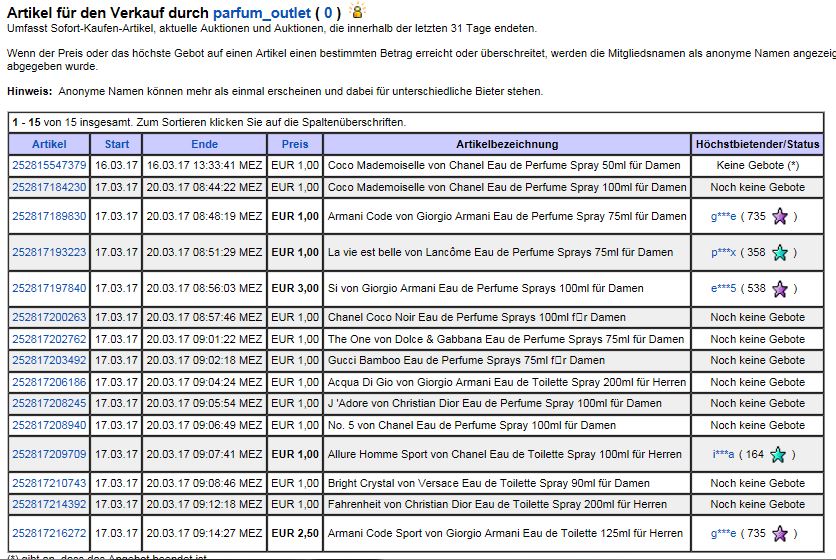This screenshot has width=836, height=560.
Task: Click 'Keine Gebote (*)' status cell
Action: tap(758, 165)
